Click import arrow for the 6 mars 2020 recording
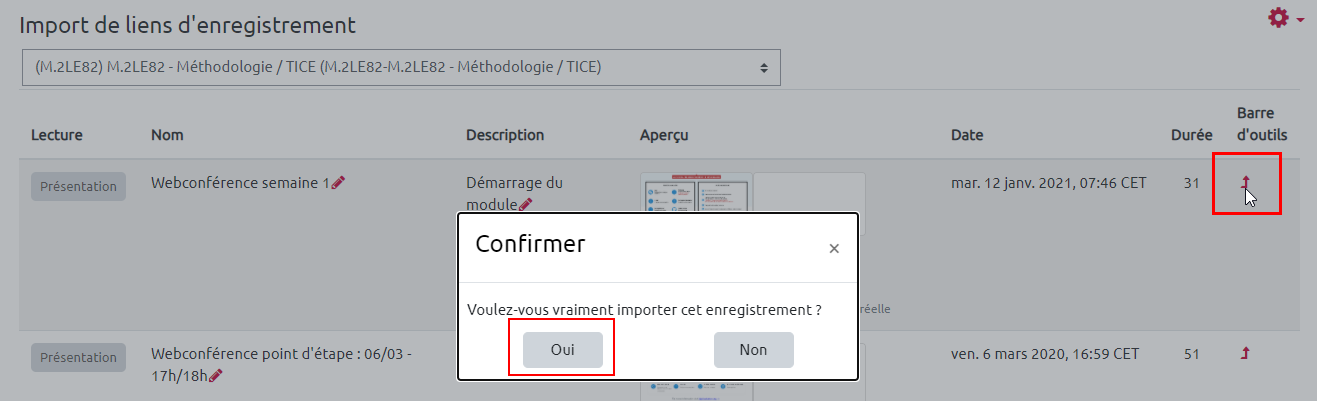This screenshot has width=1317, height=401. coord(1246,353)
